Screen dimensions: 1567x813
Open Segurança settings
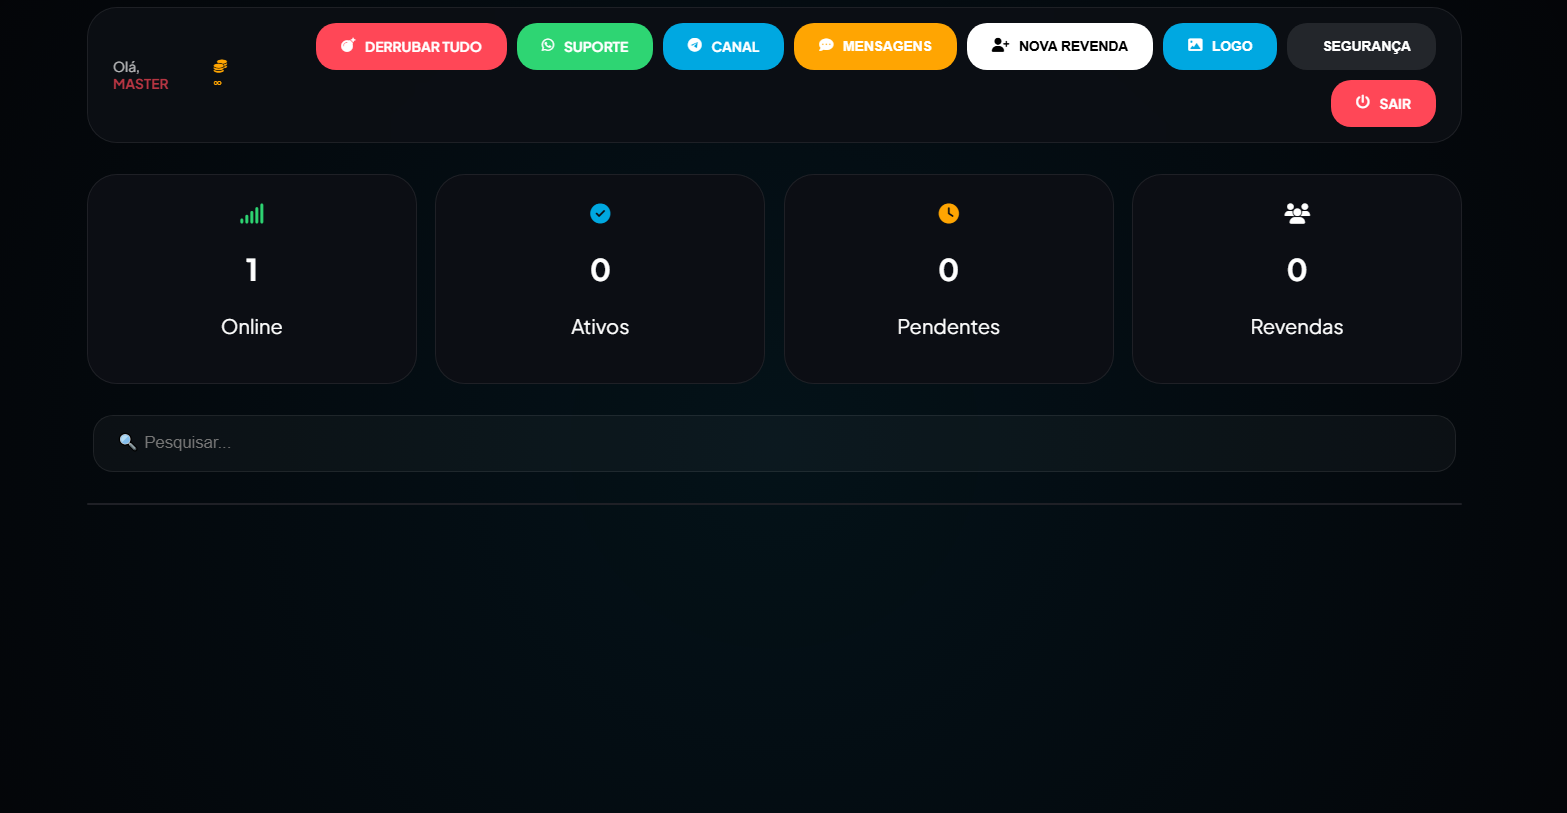point(1361,47)
